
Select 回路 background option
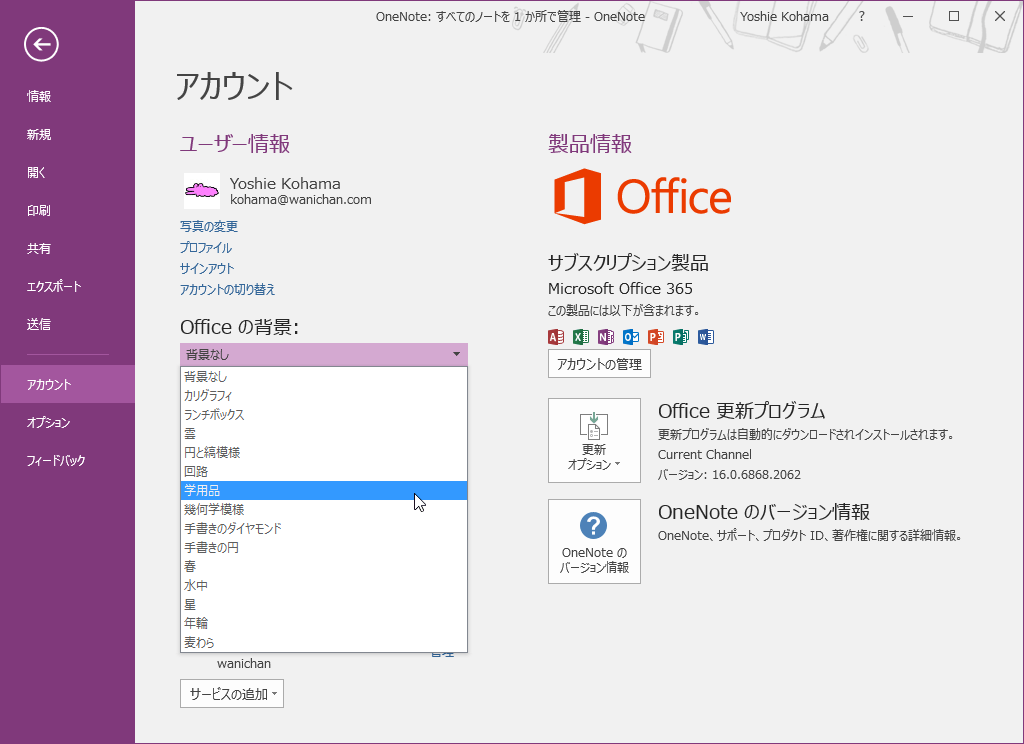point(324,472)
